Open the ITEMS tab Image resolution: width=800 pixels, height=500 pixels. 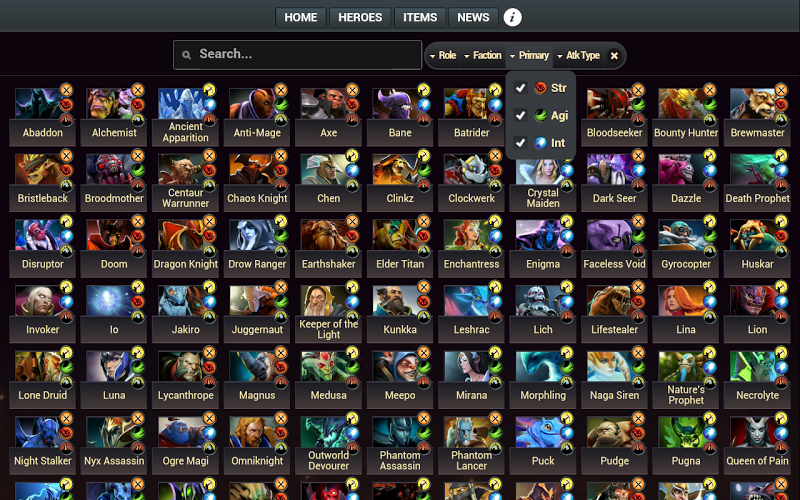[420, 17]
